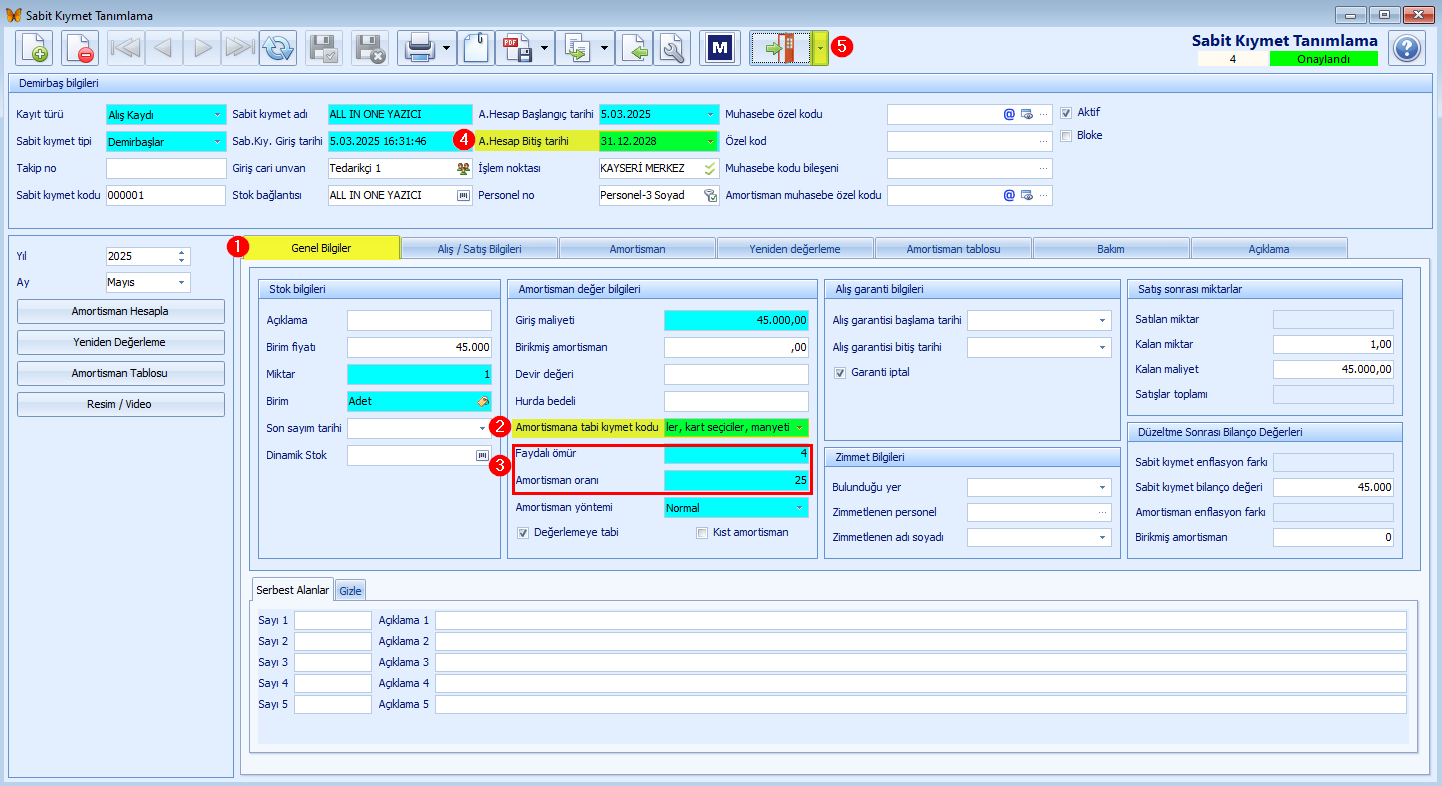The height and width of the screenshot is (786, 1442).
Task: Click the people icon in Giriş cari unvan
Action: [x=463, y=168]
